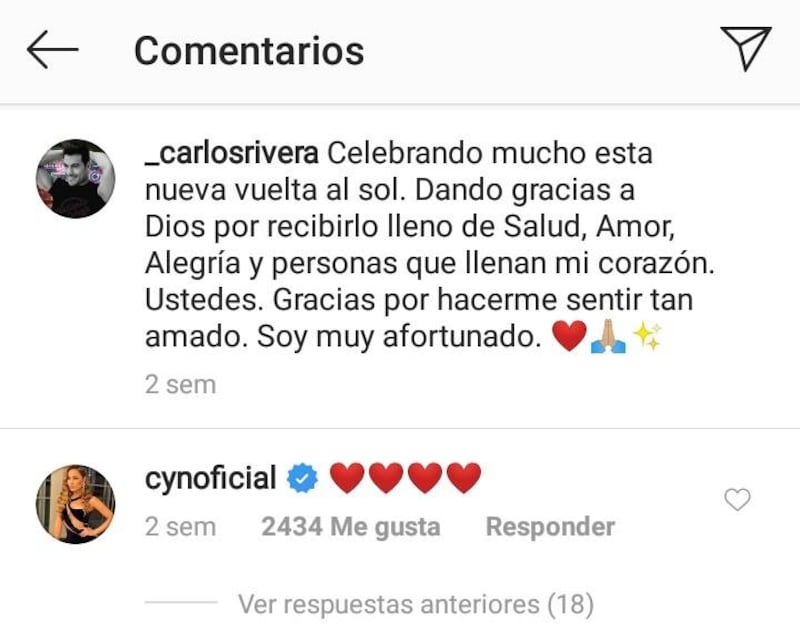Tap the last red heart in cynoficial's comment
The width and height of the screenshot is (800, 640).
click(464, 478)
